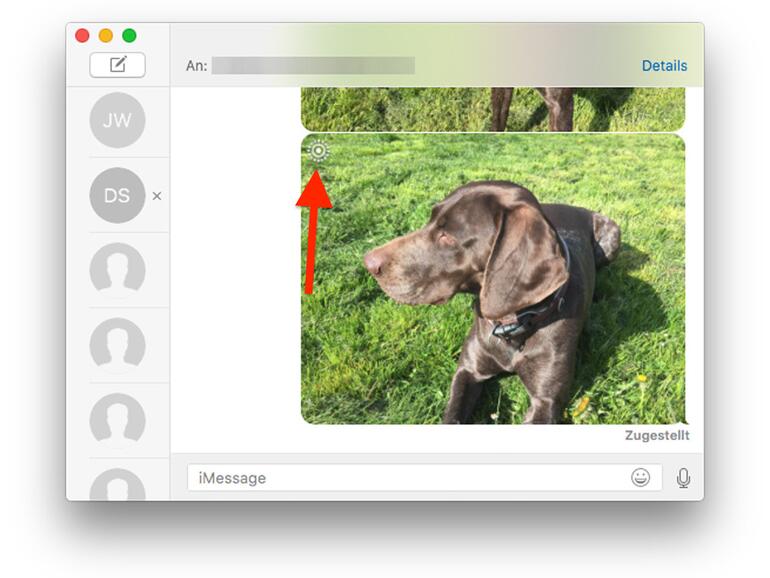Open the JW conversation
770x578 pixels.
(x=117, y=120)
